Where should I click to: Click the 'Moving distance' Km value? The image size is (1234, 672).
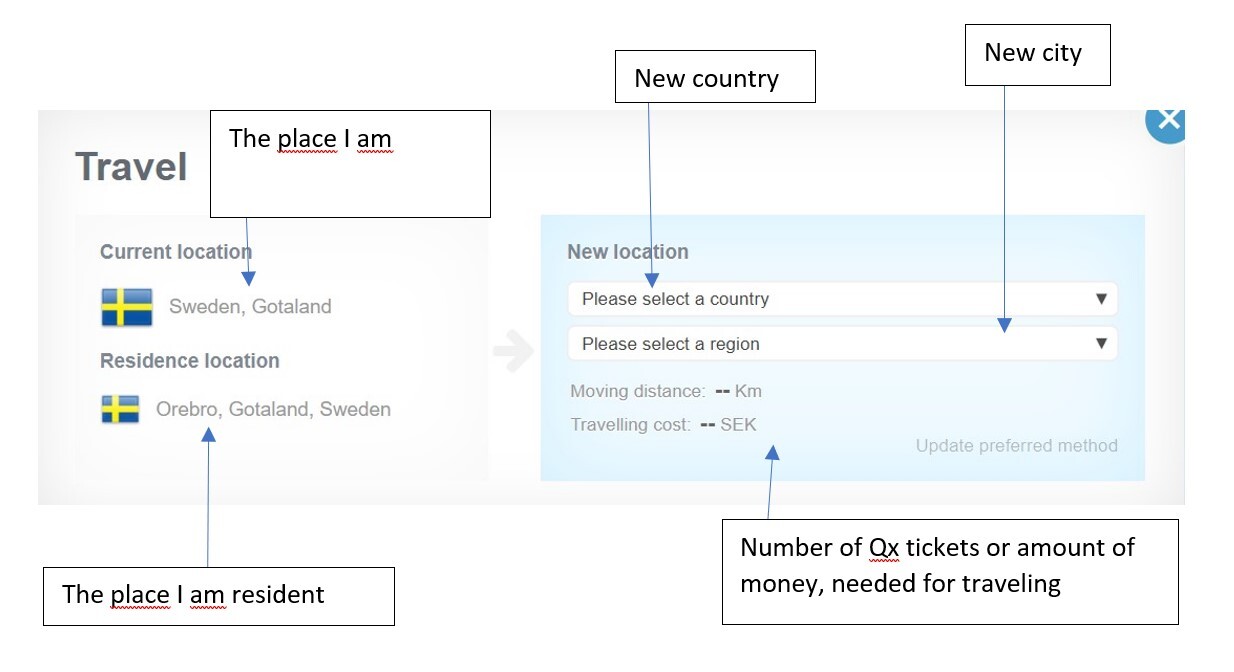pyautogui.click(x=739, y=391)
